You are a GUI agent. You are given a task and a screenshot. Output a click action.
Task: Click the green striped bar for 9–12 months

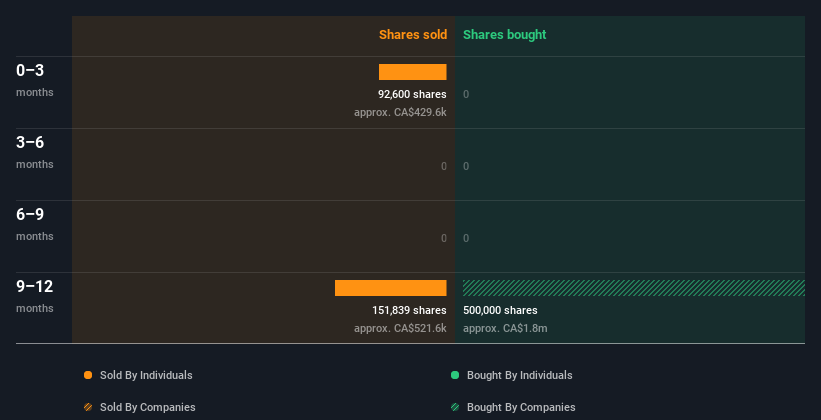coord(634,288)
